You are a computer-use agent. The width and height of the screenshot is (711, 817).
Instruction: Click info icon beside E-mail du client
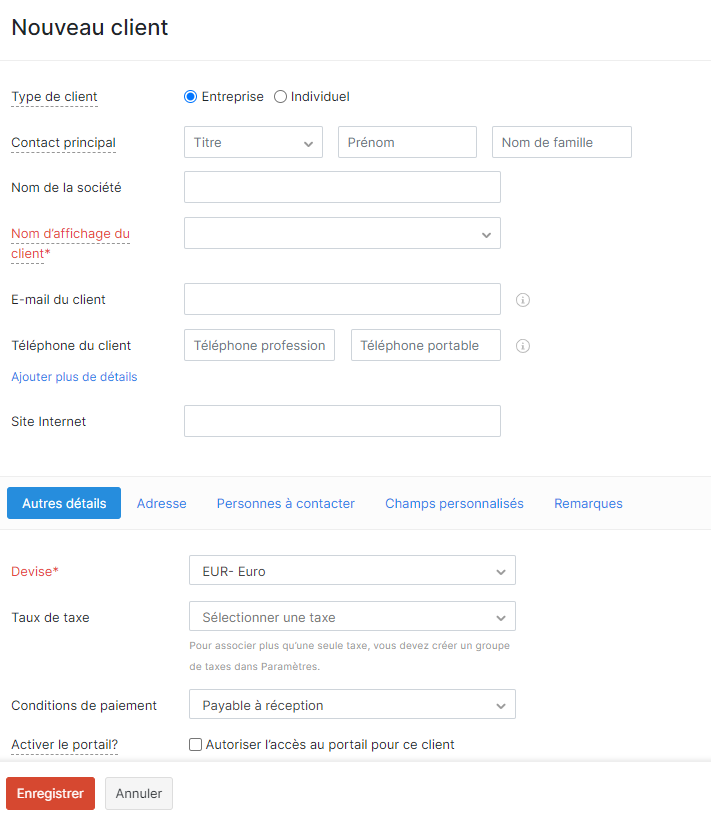tap(522, 300)
